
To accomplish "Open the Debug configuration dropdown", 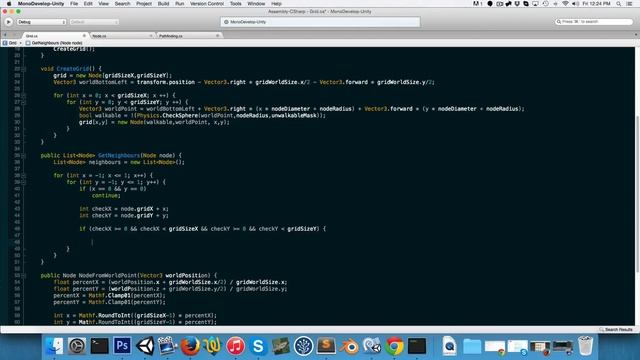I will [x=41, y=22].
